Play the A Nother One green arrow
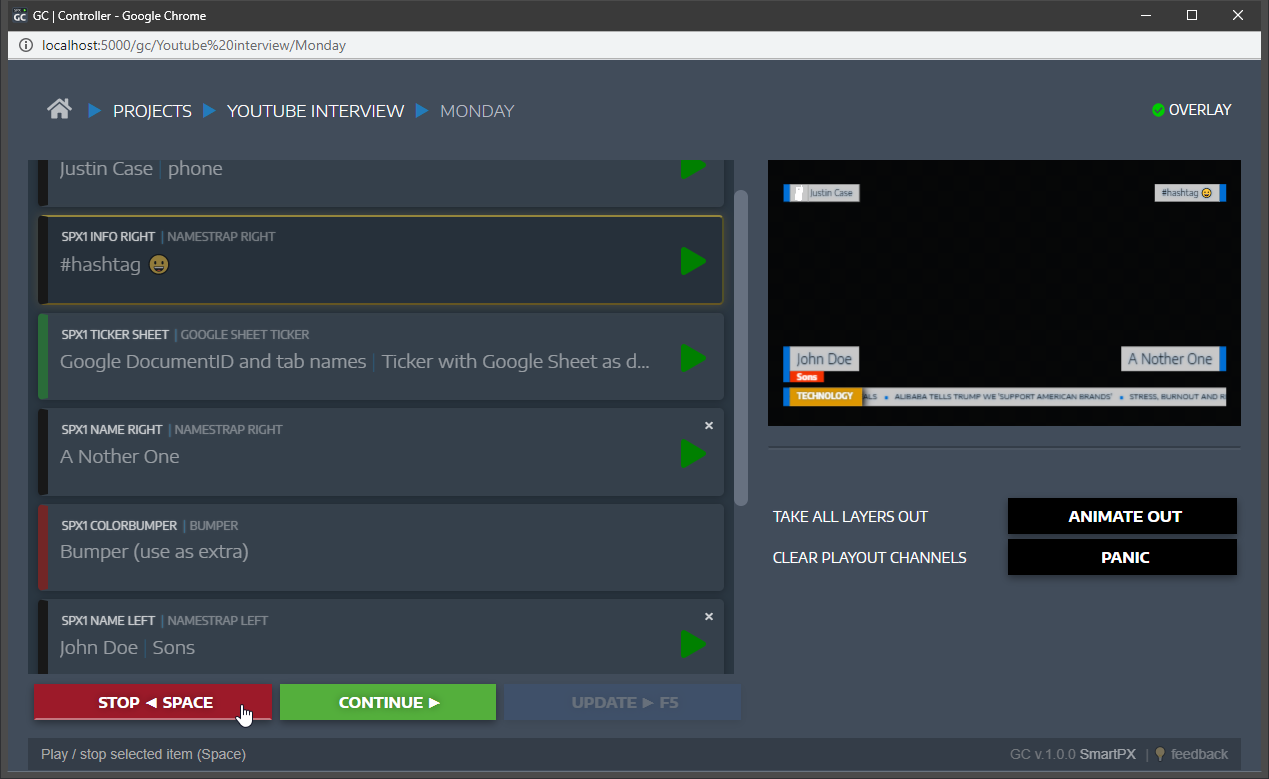 (693, 454)
